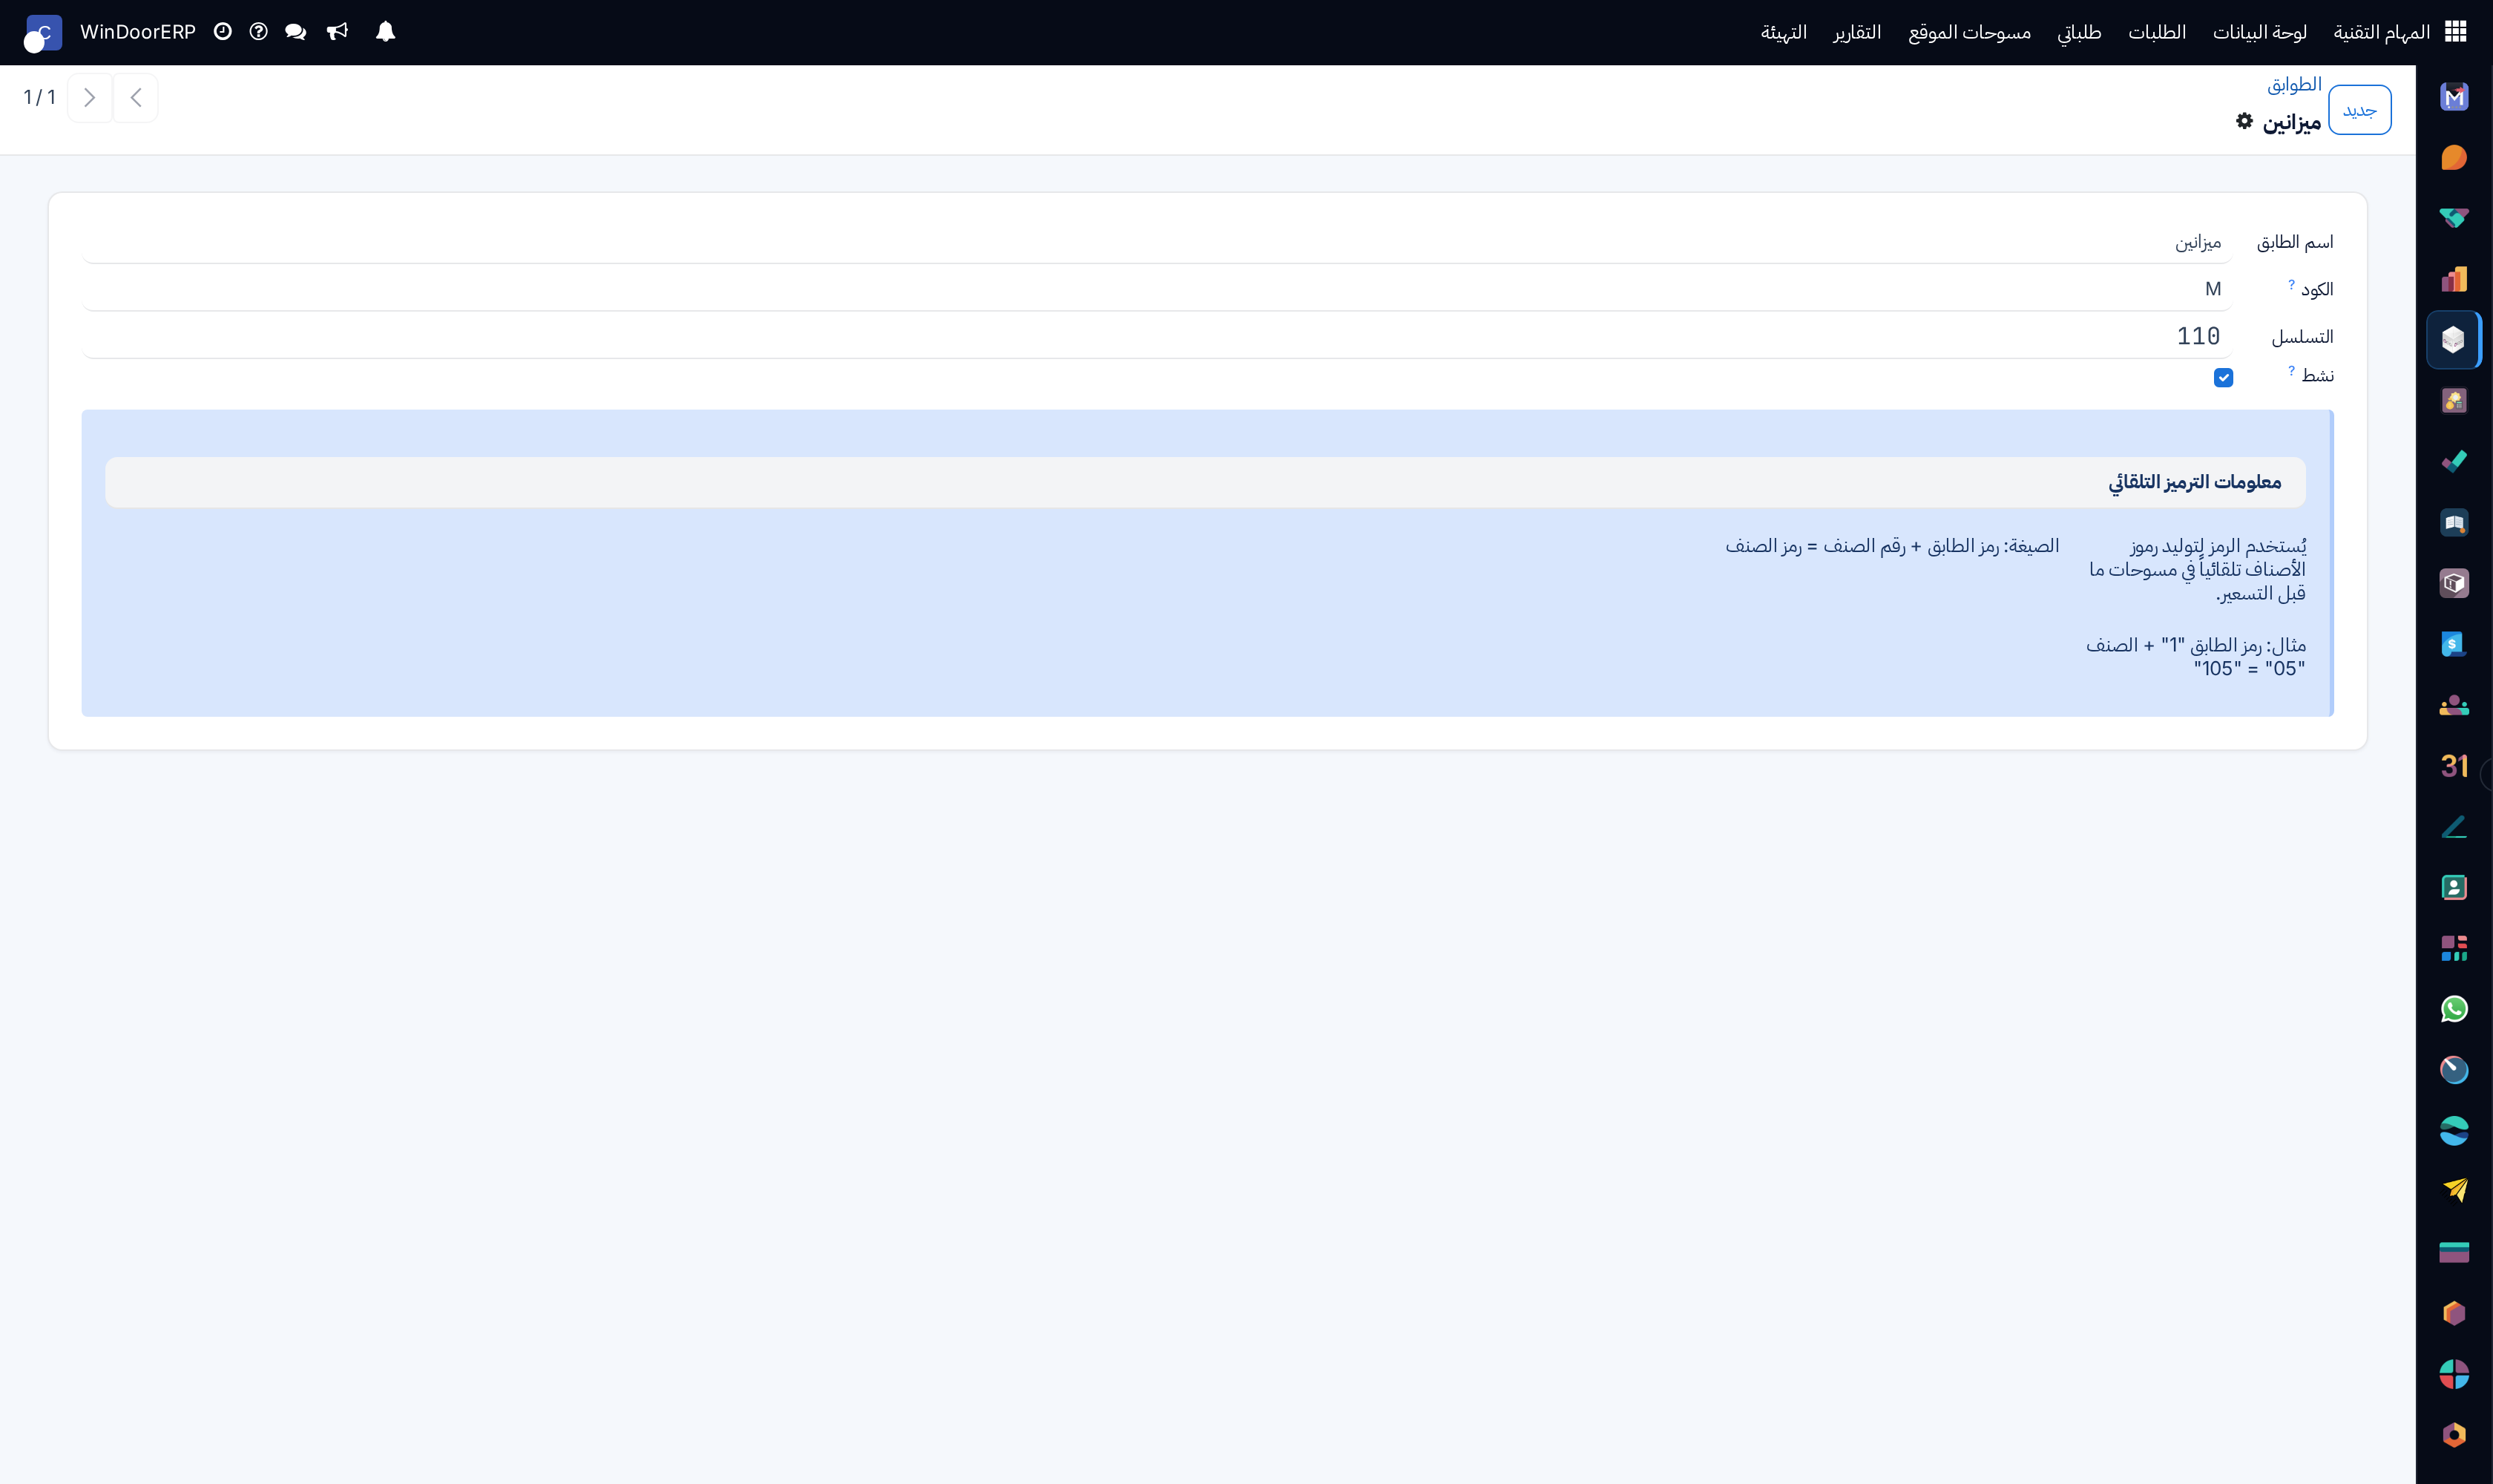Viewport: 2493px width, 1484px height.
Task: Open the orange Discuss bubble app
Action: click(x=2454, y=158)
